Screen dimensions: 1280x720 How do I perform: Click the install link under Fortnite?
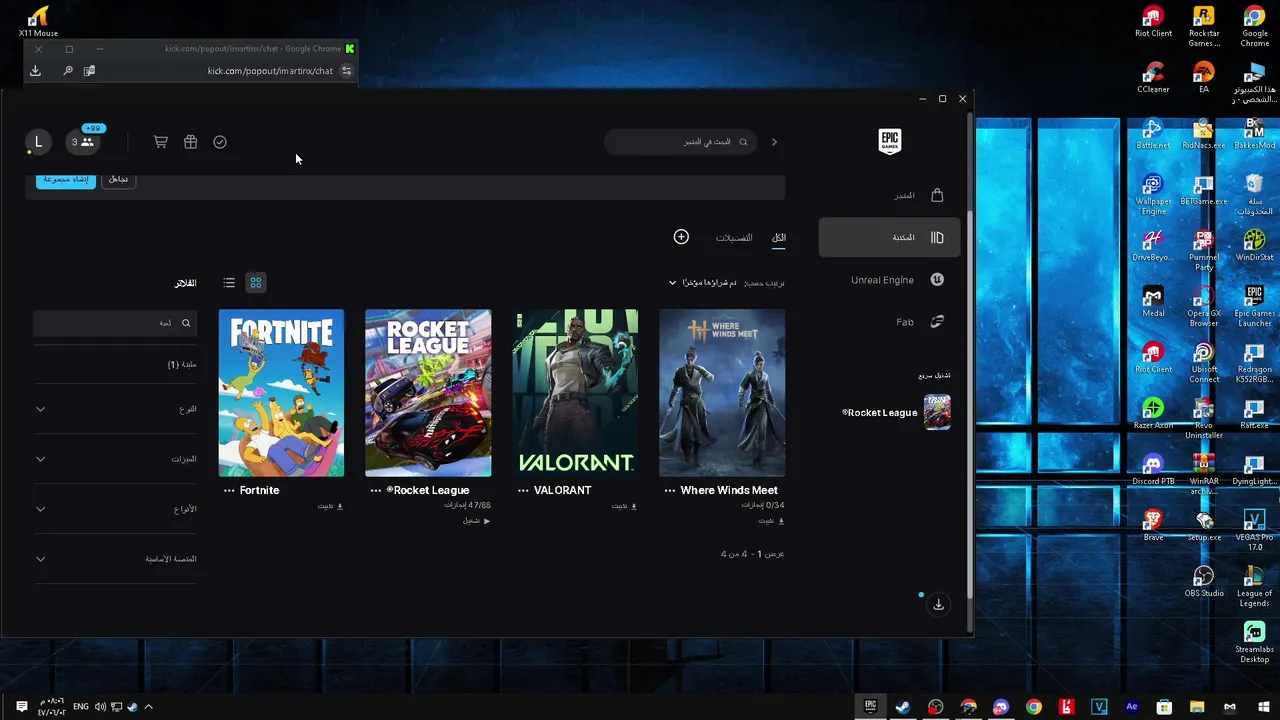click(x=330, y=506)
